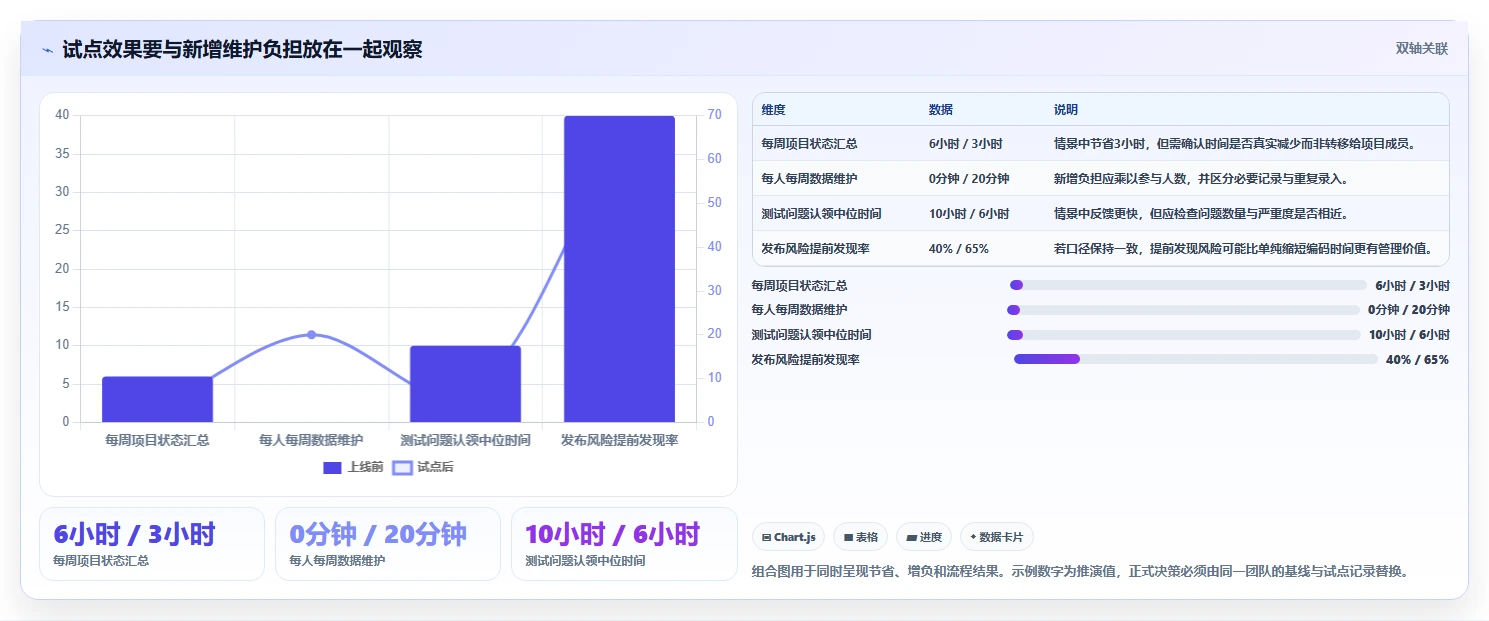Click the 进度 chip
Screen dimensions: 1489x621
(x=924, y=537)
